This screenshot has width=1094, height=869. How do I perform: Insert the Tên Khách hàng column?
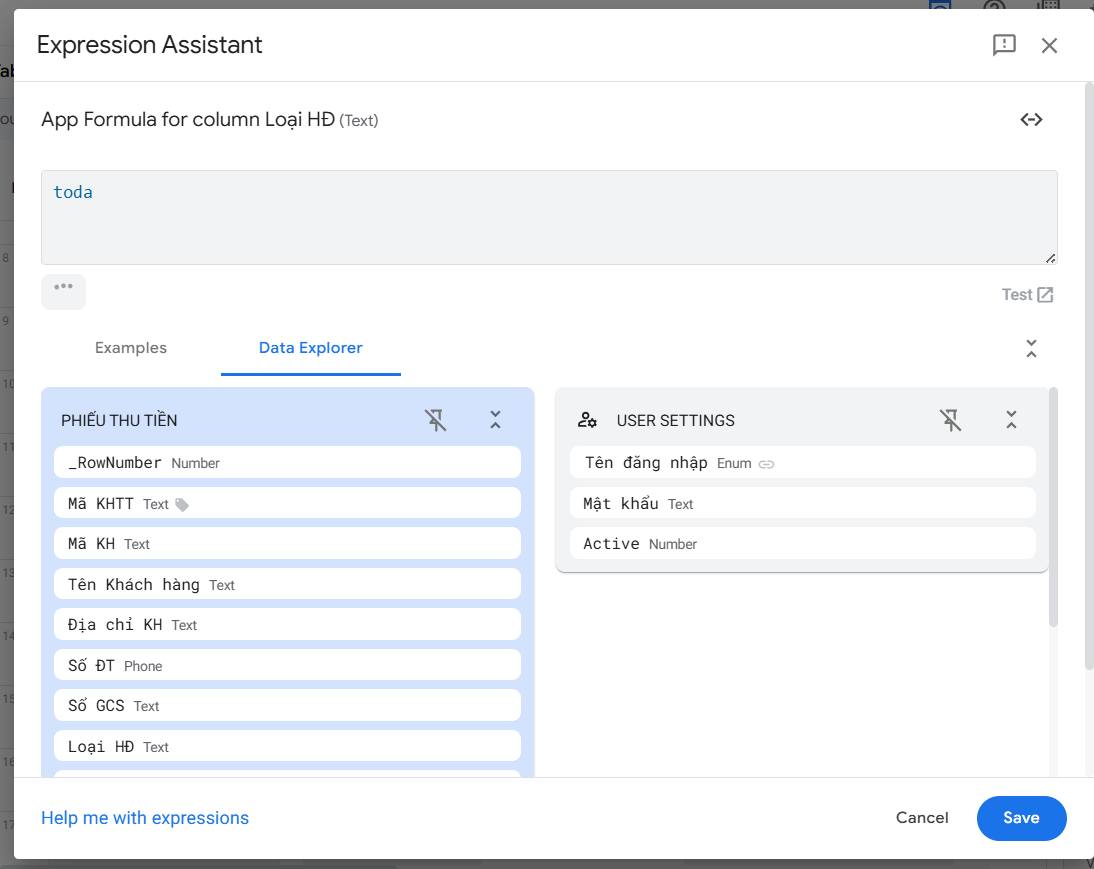(x=287, y=584)
